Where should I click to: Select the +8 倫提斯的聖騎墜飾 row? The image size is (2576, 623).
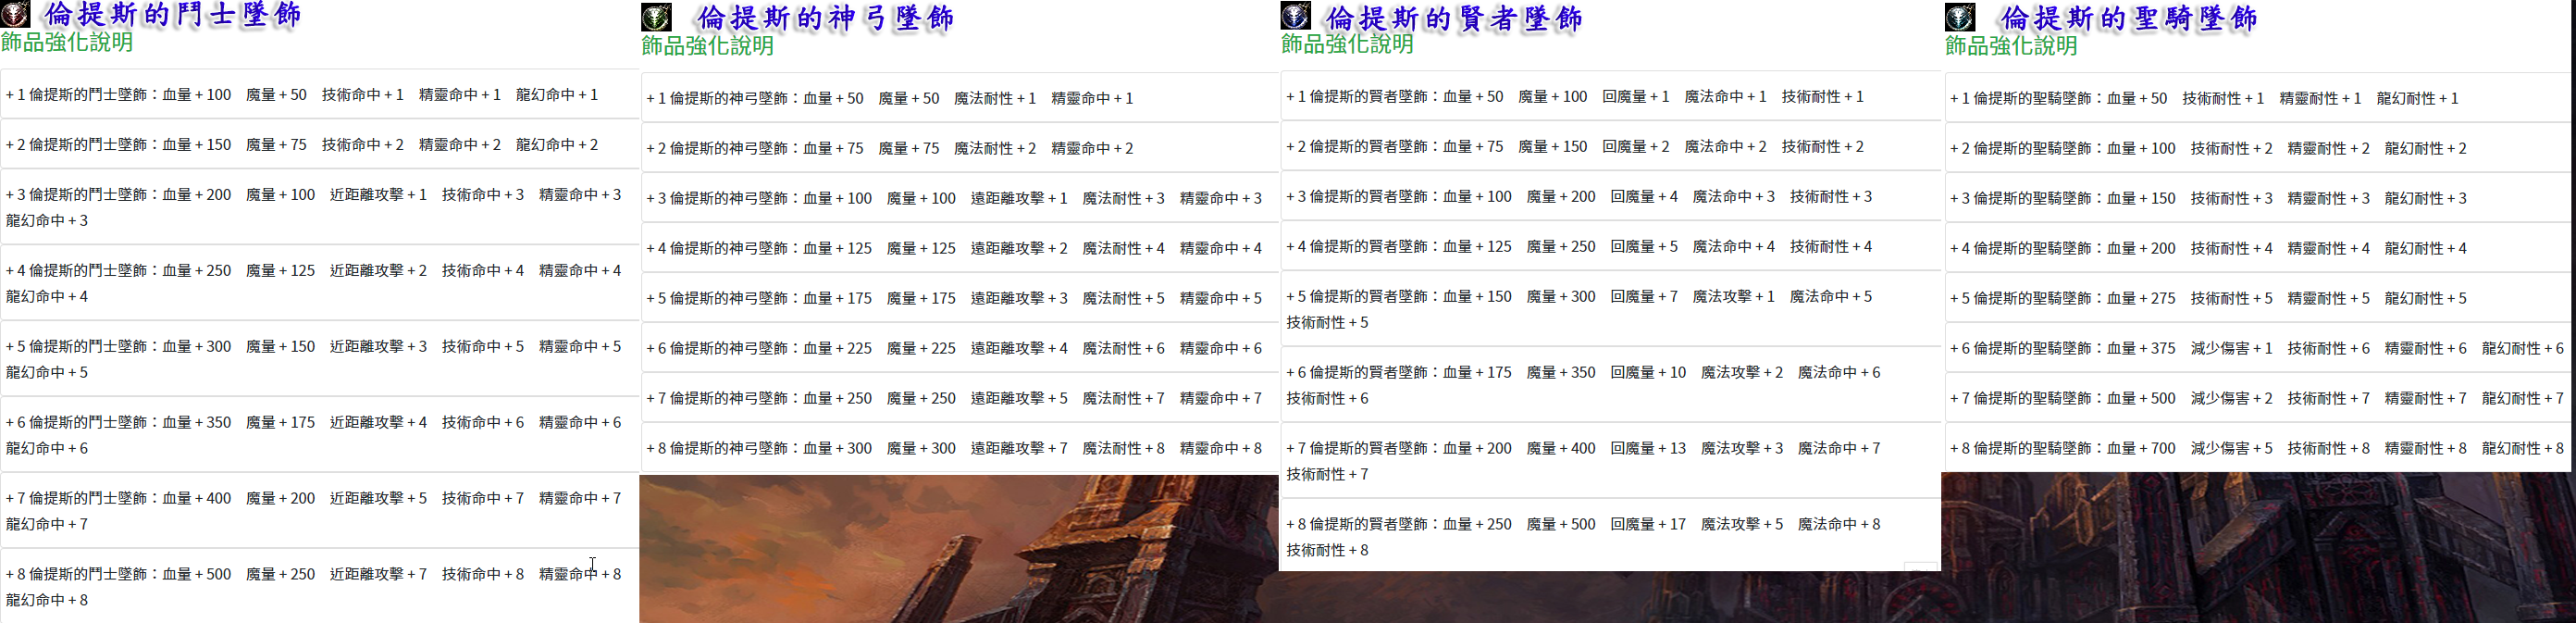click(x=2257, y=449)
